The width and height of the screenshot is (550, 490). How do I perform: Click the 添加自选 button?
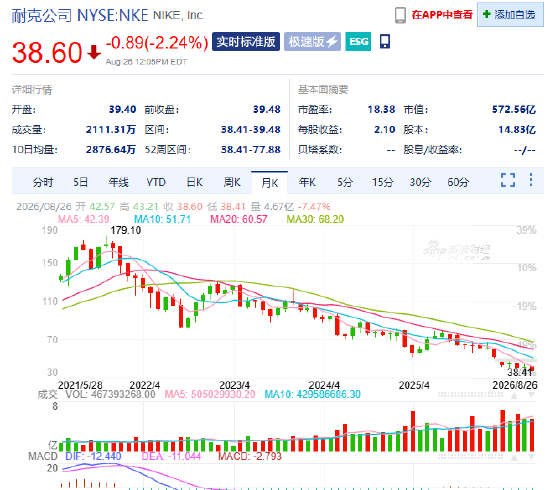tap(510, 14)
